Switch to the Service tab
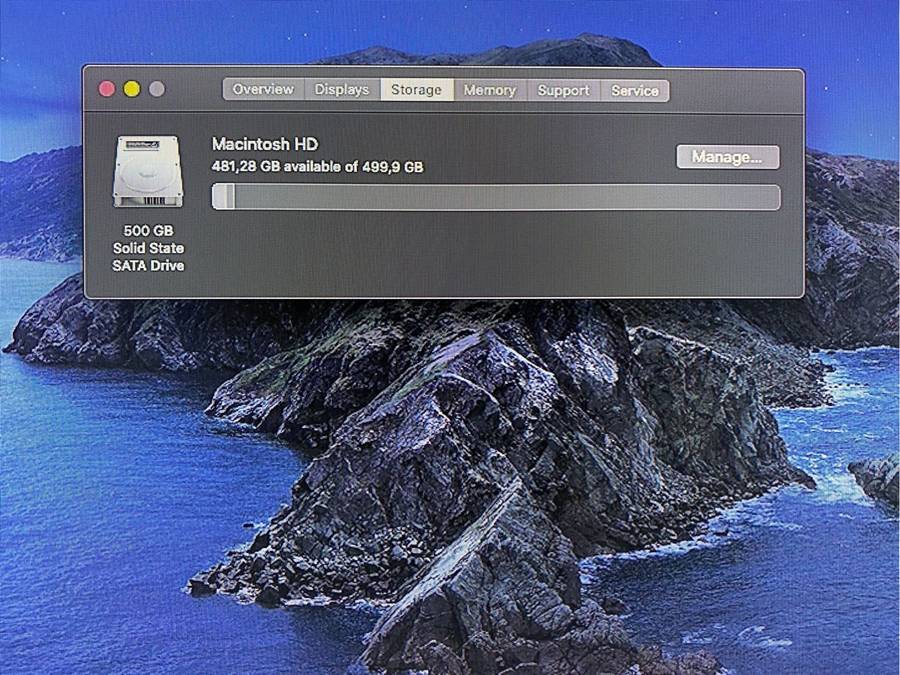900x675 pixels. [x=635, y=90]
